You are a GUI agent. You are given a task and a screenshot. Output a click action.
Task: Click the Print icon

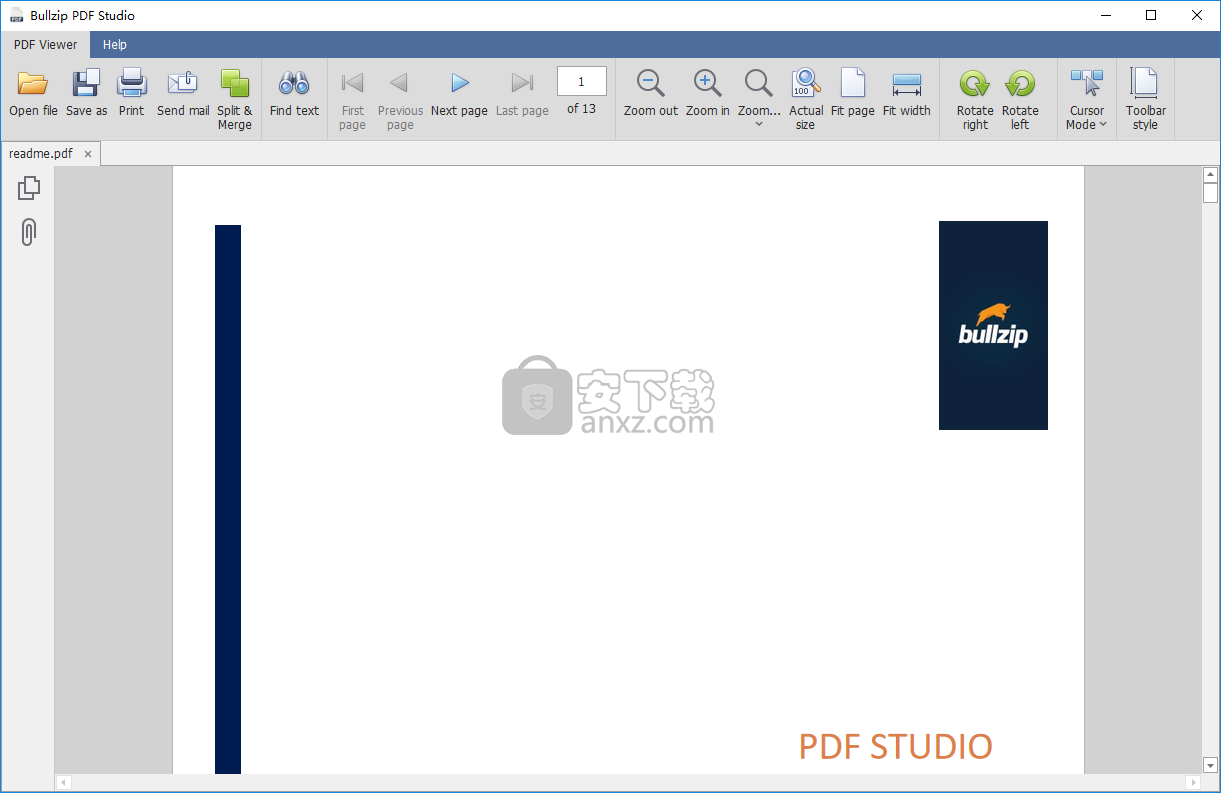132,83
